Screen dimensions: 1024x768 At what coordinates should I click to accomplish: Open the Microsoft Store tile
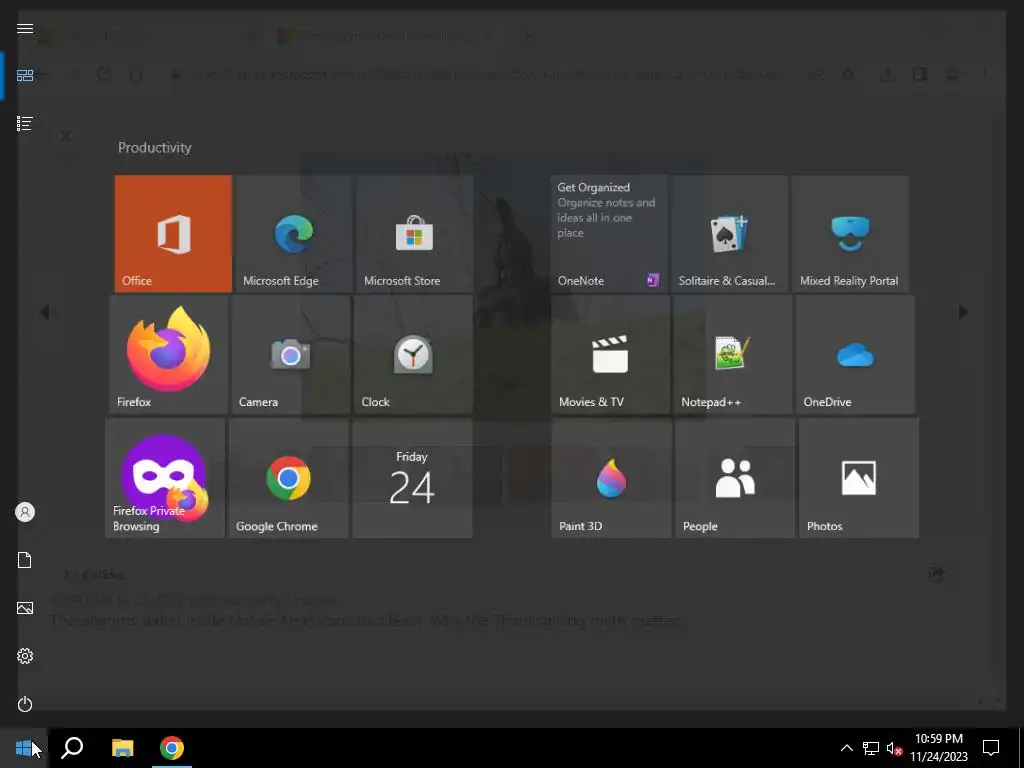415,234
